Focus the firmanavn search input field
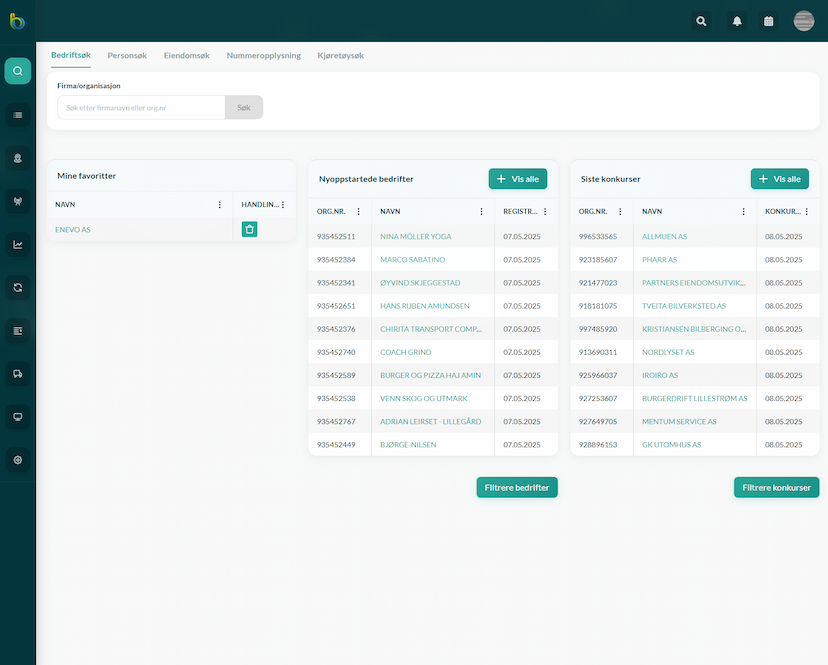Viewport: 828px width, 665px height. click(x=141, y=108)
